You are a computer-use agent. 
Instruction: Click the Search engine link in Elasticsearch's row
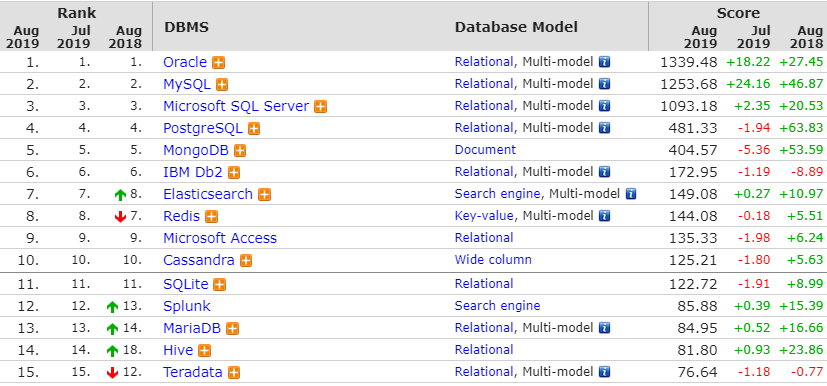(x=497, y=194)
